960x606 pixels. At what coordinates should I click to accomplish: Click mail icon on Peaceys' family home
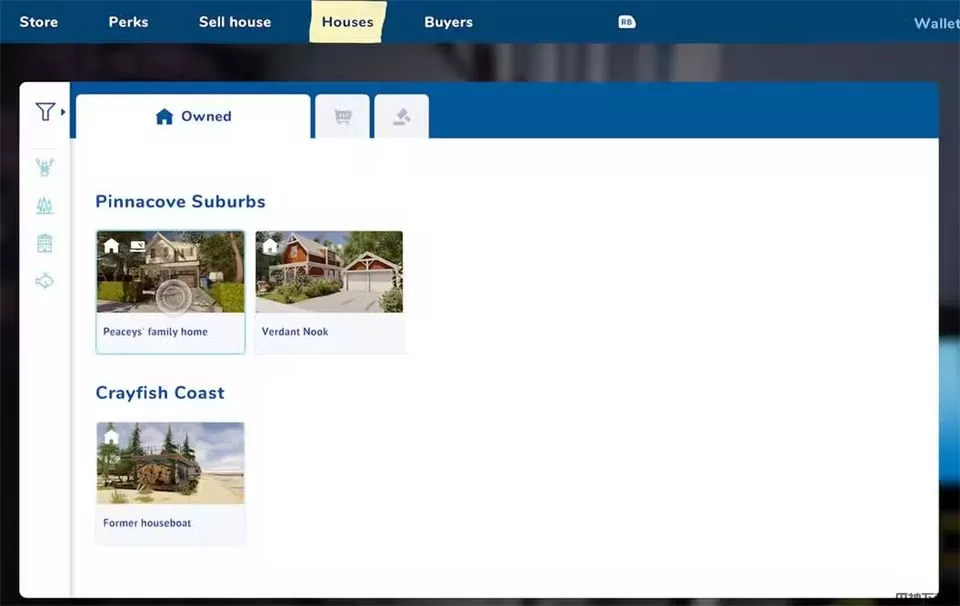point(138,245)
